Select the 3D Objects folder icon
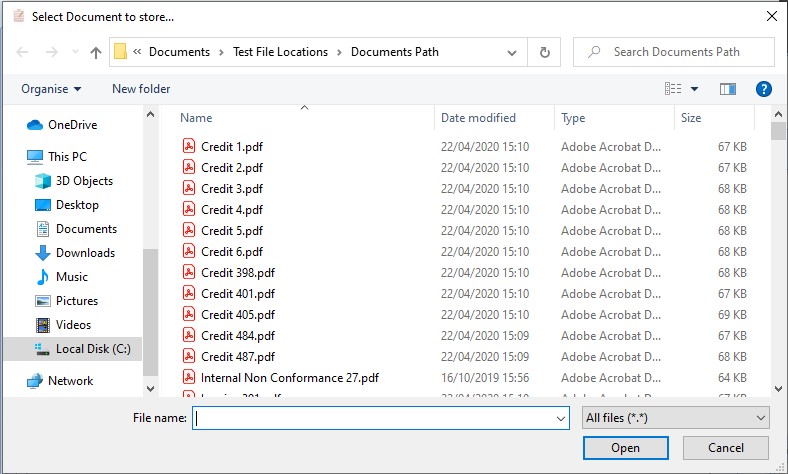 tap(43, 181)
